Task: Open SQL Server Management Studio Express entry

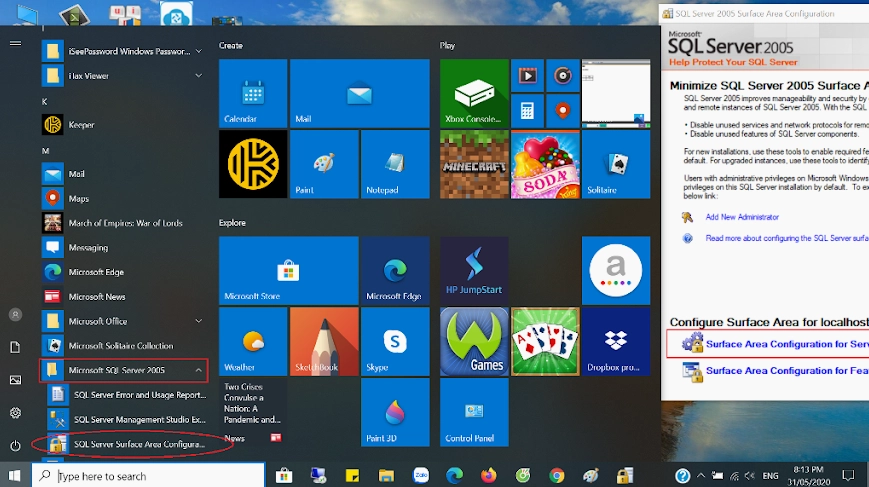Action: pyautogui.click(x=138, y=420)
